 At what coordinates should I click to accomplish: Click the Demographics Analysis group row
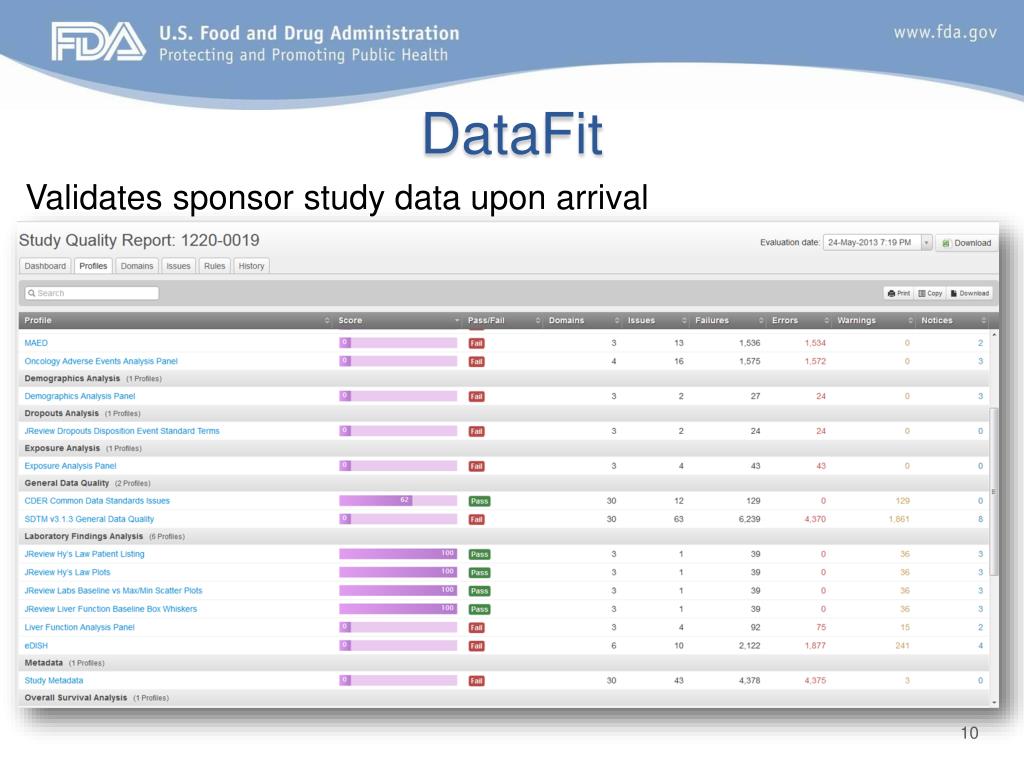click(x=504, y=378)
